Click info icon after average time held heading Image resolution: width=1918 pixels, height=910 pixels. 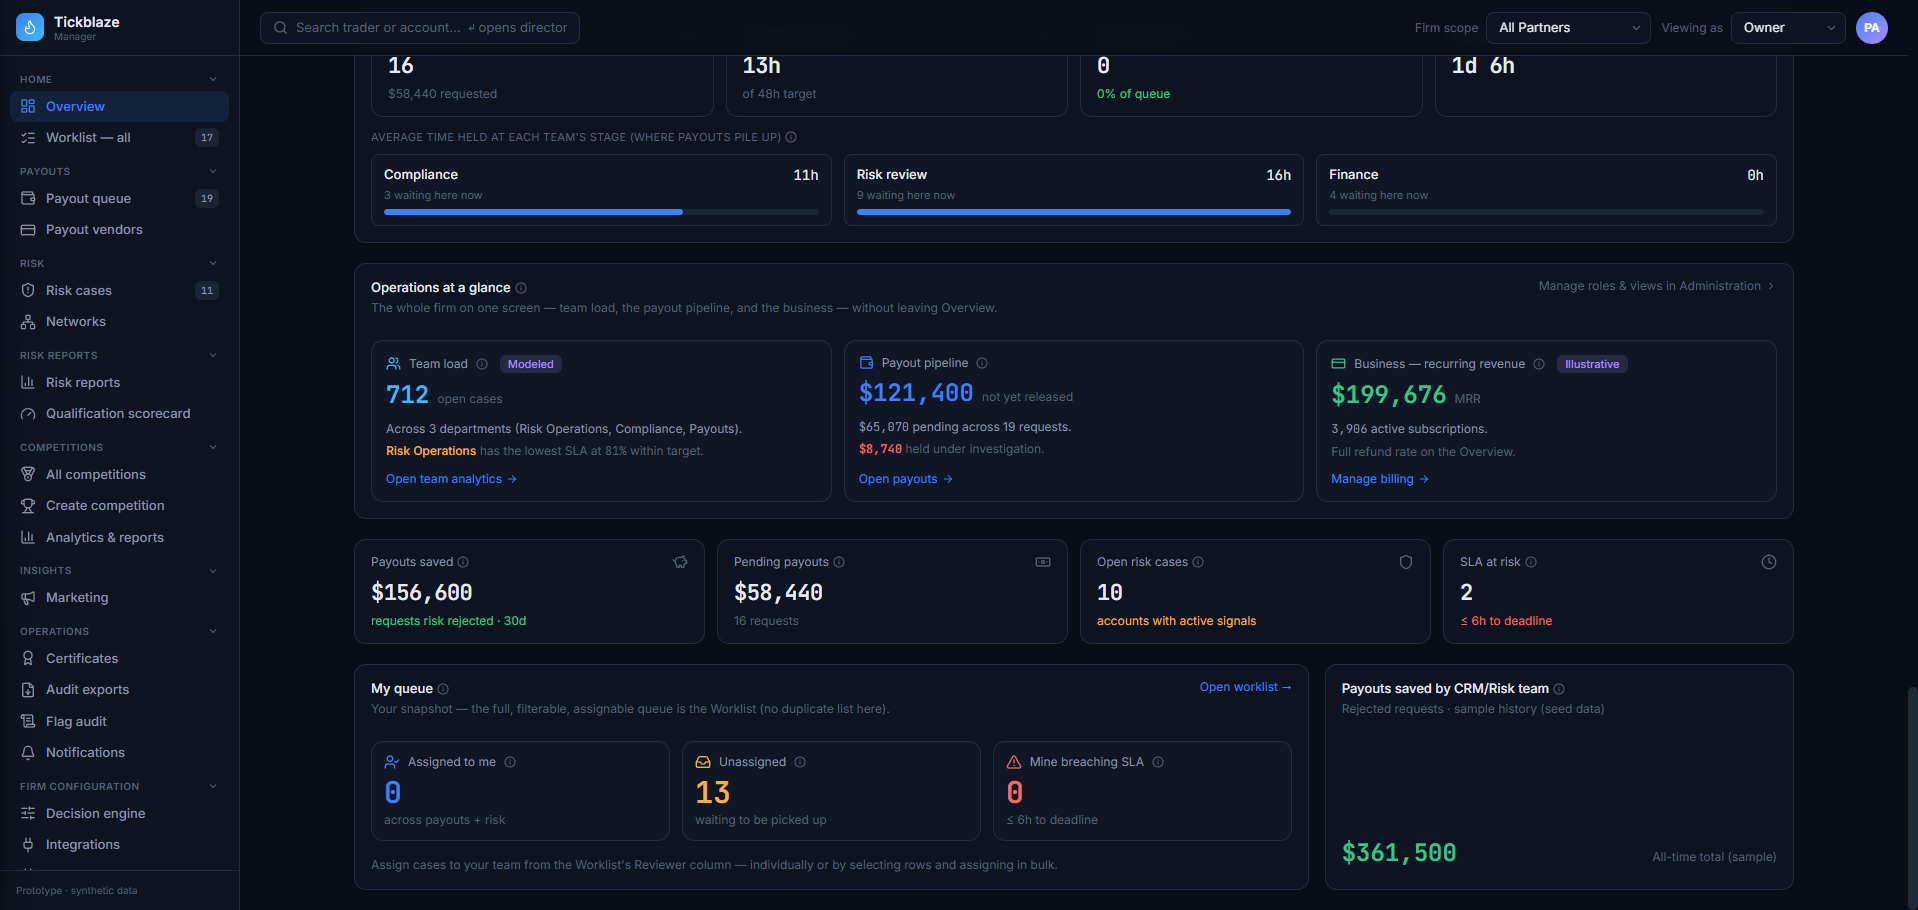point(791,137)
